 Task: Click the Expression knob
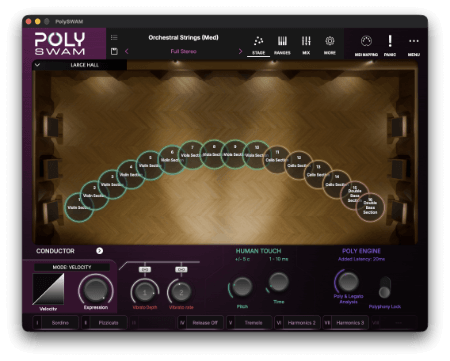(x=96, y=289)
